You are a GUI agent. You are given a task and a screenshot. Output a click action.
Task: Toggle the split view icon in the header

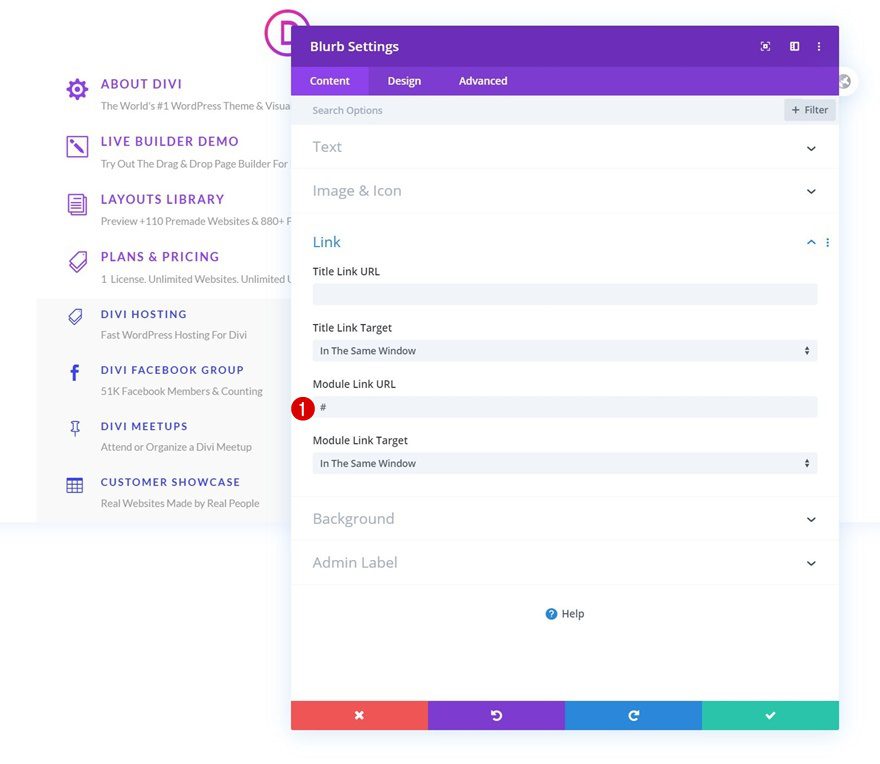point(793,46)
